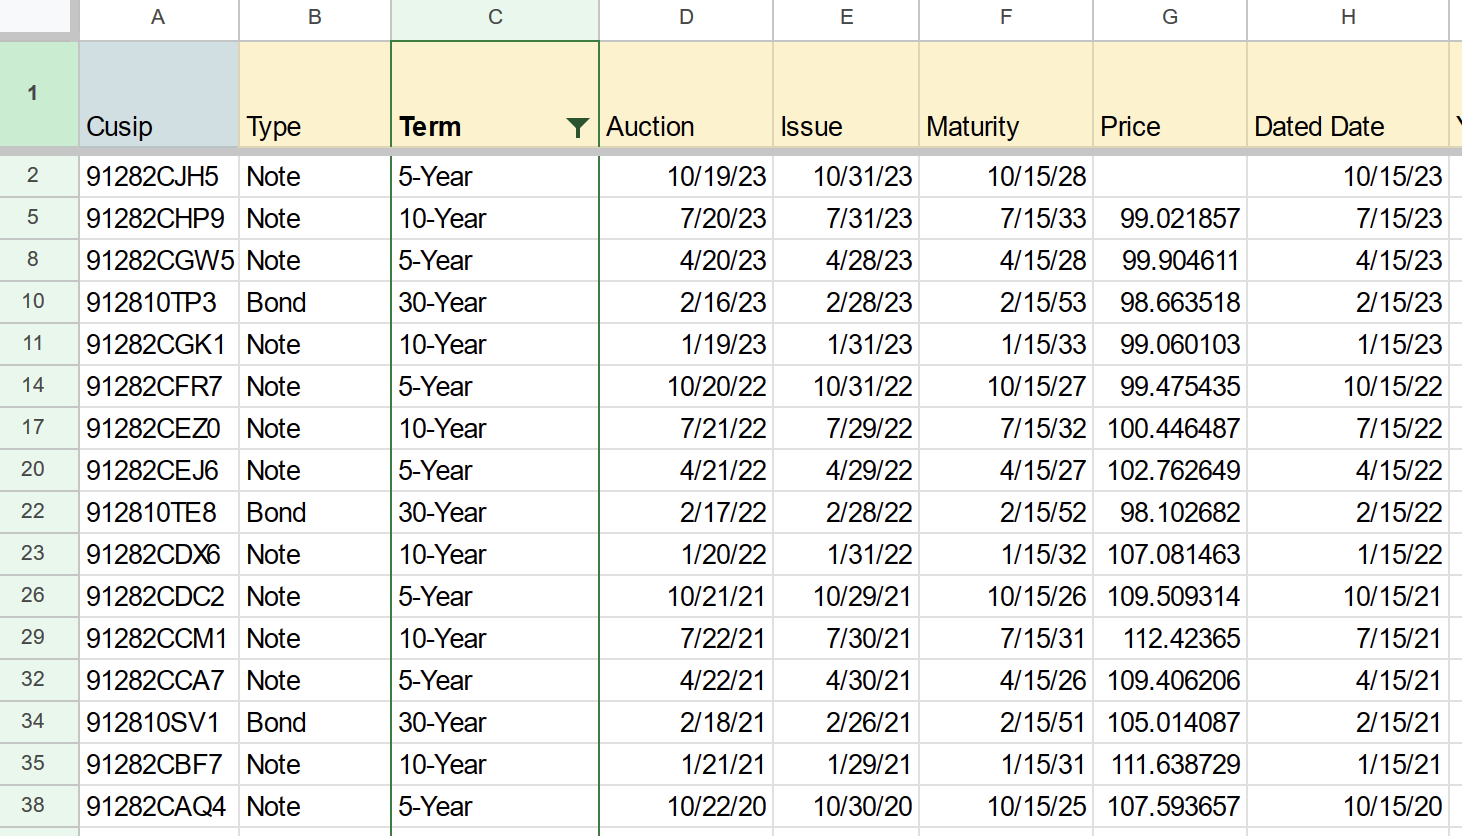Select cell containing 91282CEZ0
This screenshot has height=836, width=1462.
[158, 428]
